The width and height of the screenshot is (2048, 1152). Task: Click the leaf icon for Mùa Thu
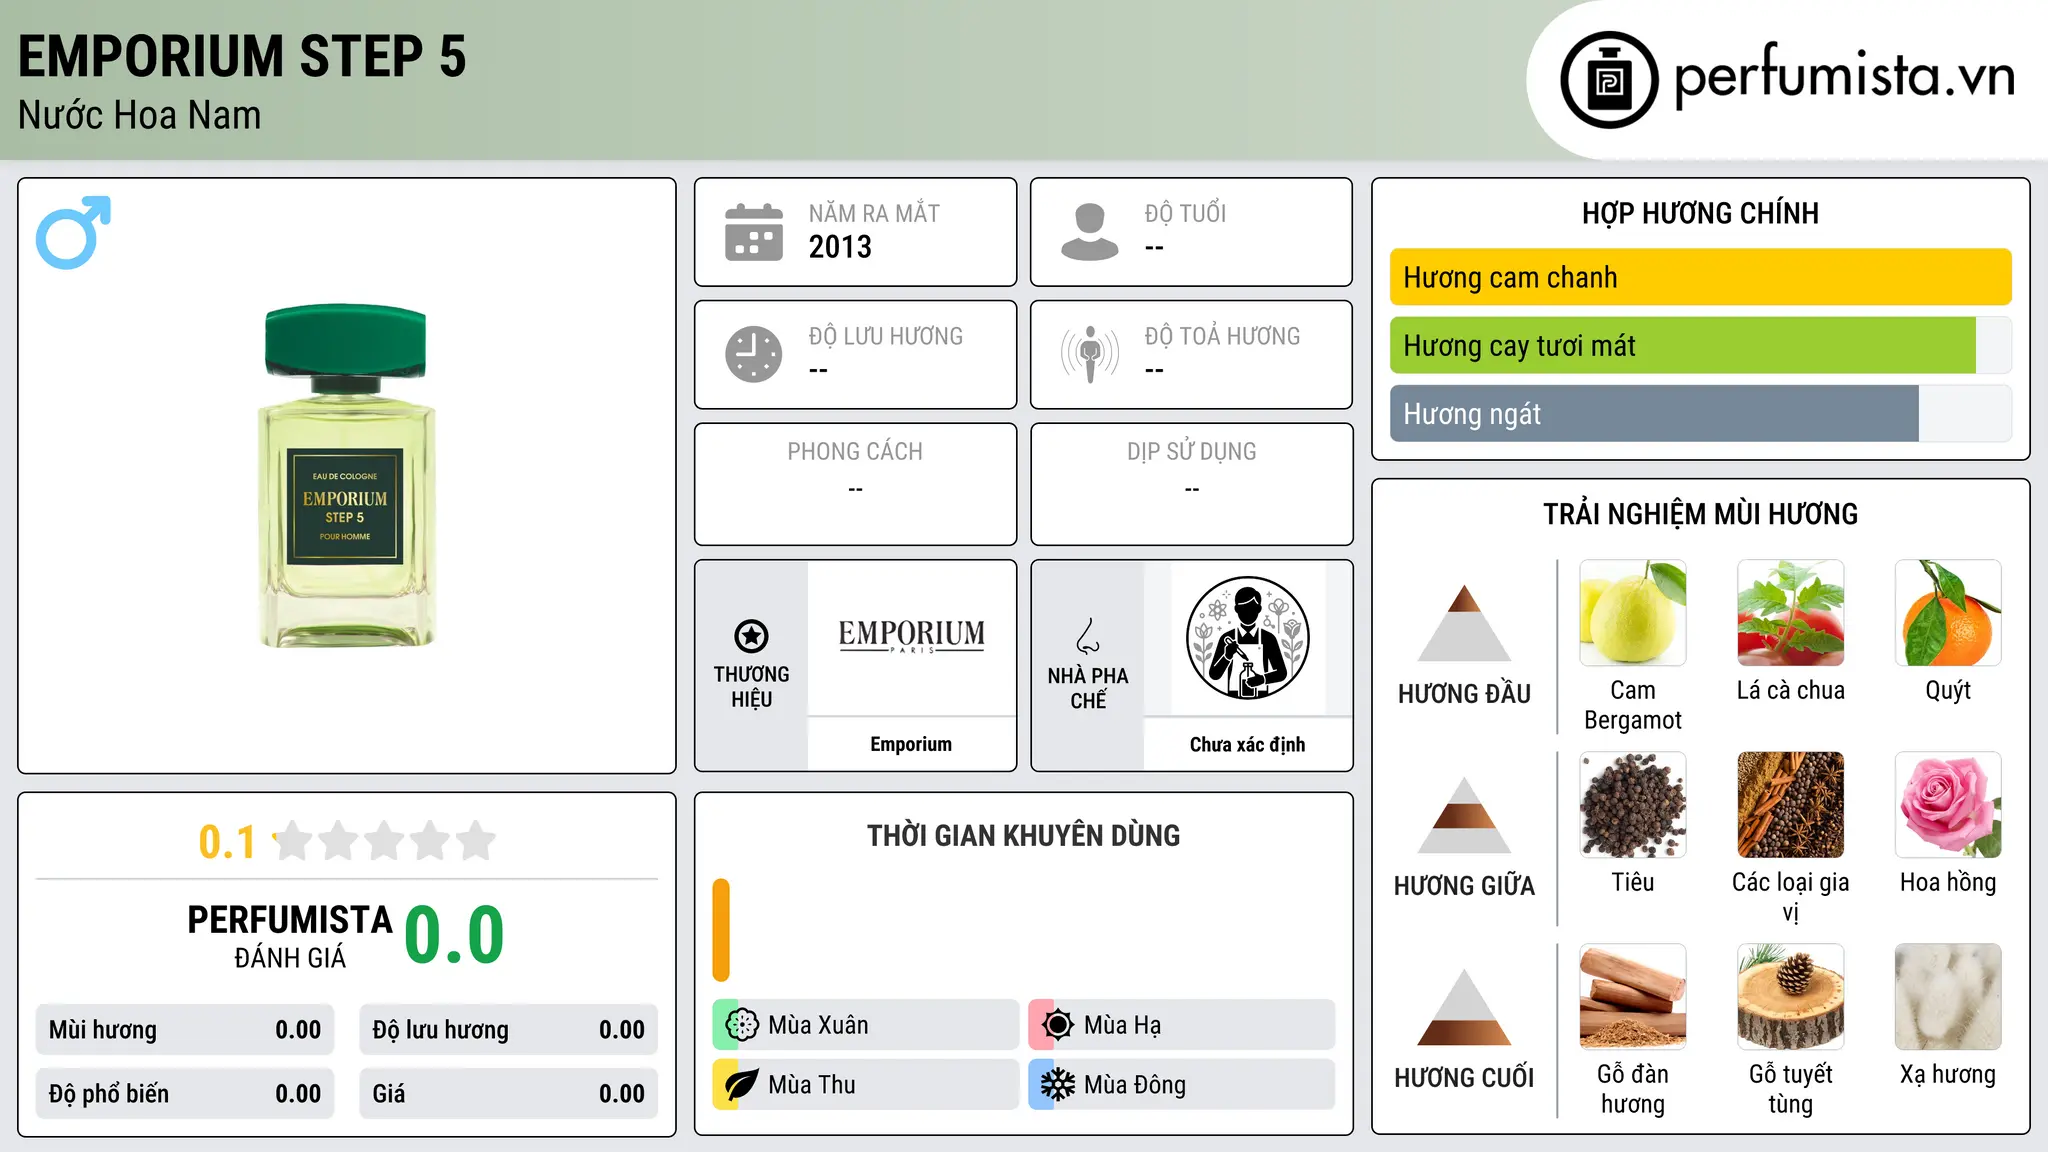click(x=742, y=1085)
